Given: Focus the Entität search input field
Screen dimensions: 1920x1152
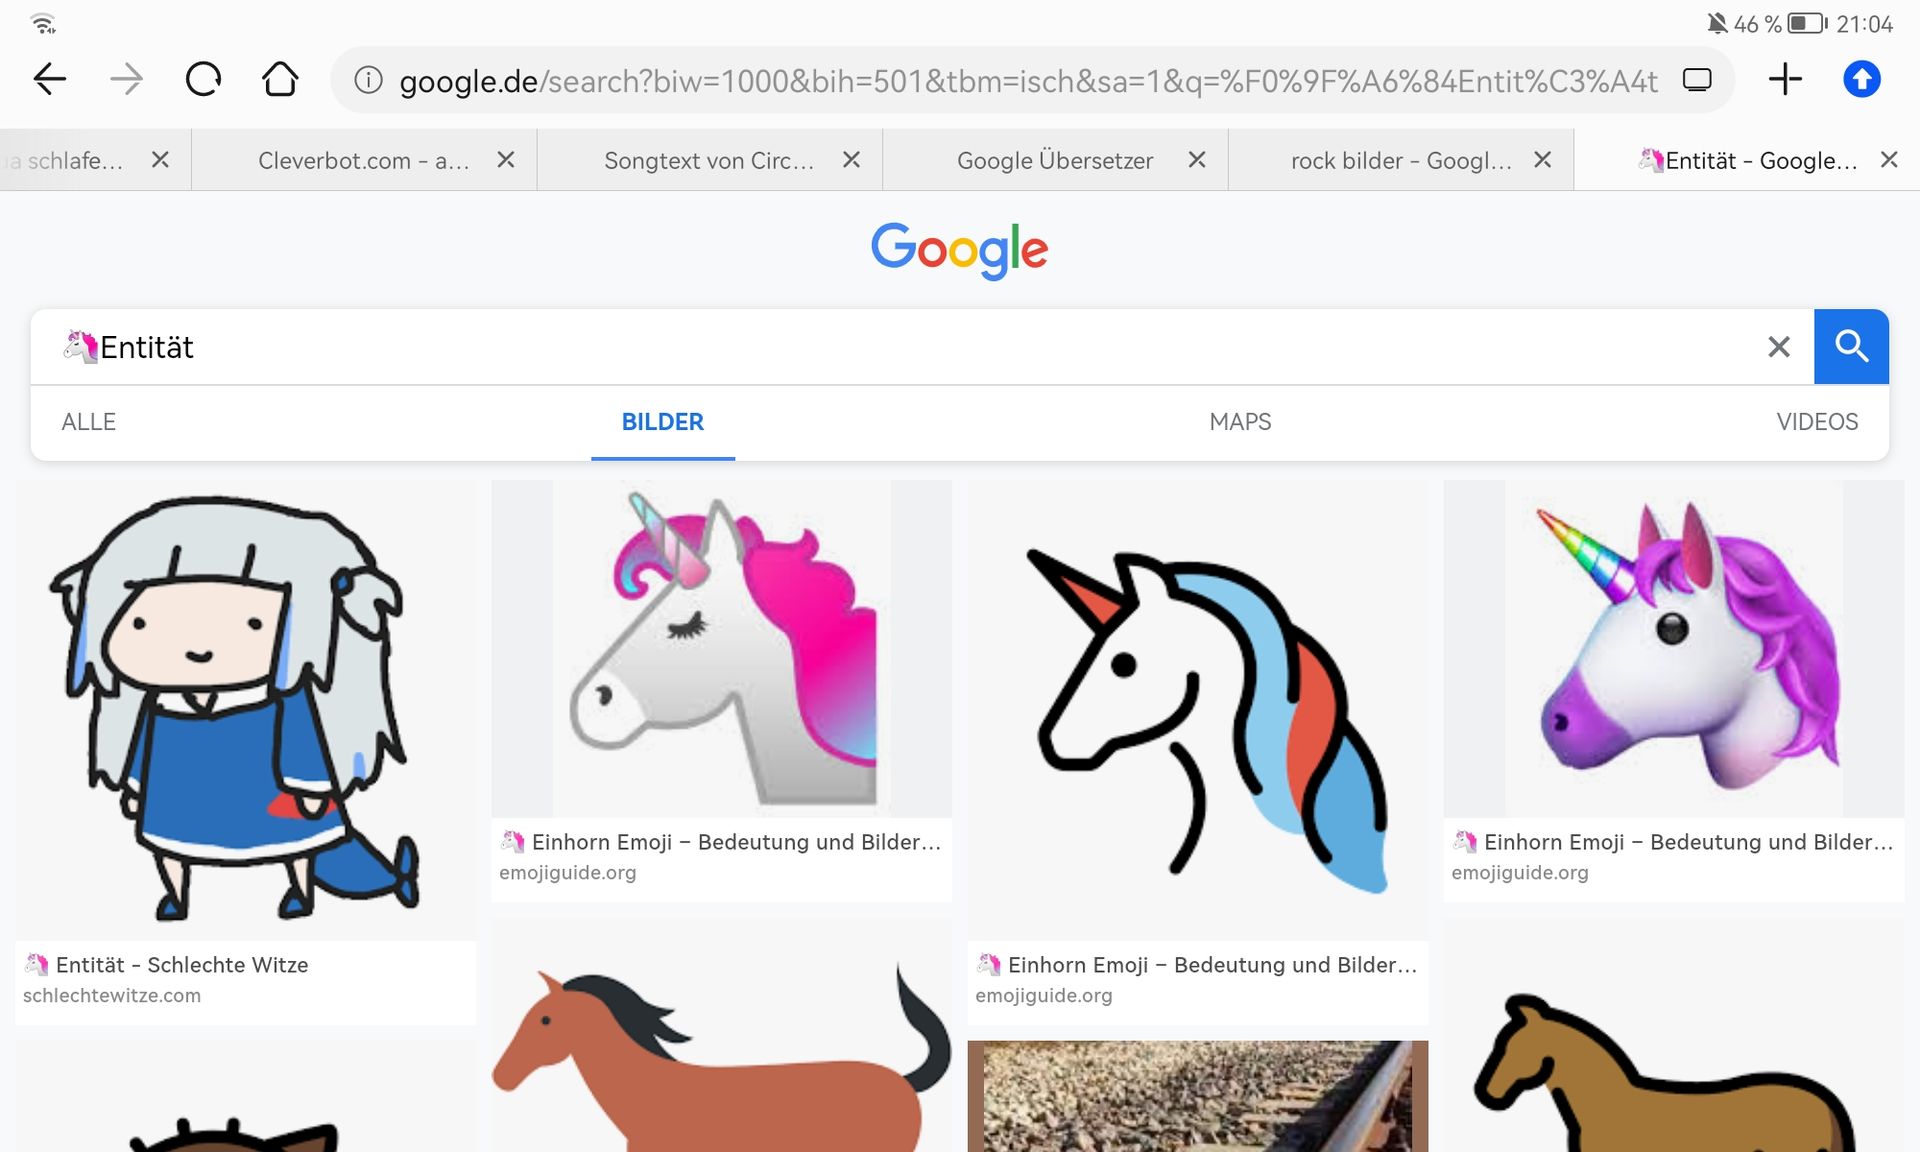Looking at the screenshot, I should tap(900, 347).
